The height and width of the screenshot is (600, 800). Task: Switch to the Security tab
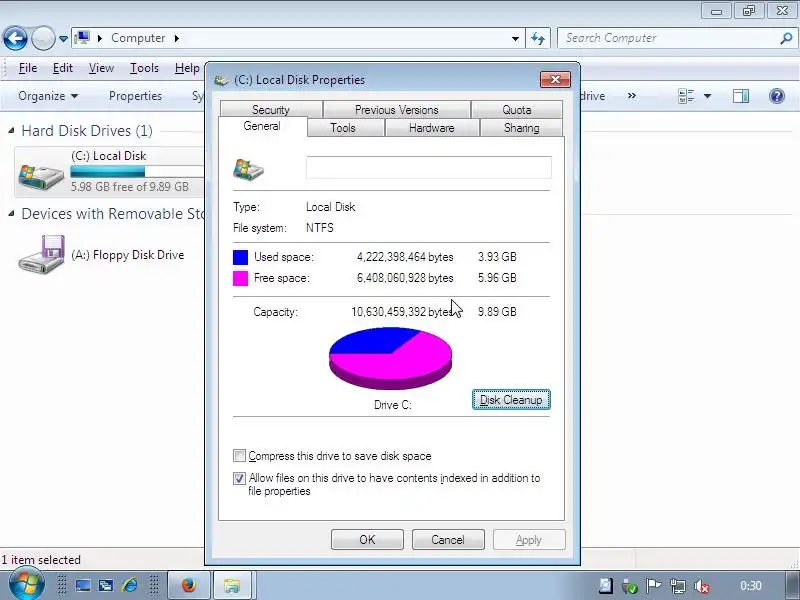pyautogui.click(x=270, y=110)
